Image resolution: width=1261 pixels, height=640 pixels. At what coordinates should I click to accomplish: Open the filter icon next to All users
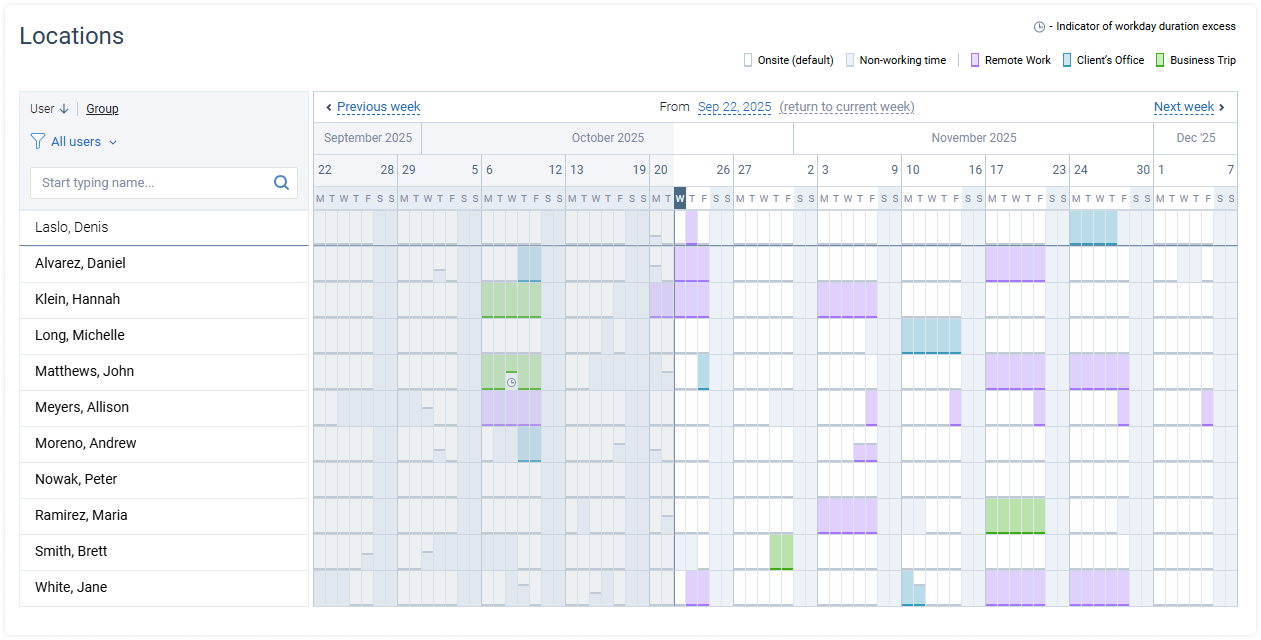pyautogui.click(x=36, y=142)
